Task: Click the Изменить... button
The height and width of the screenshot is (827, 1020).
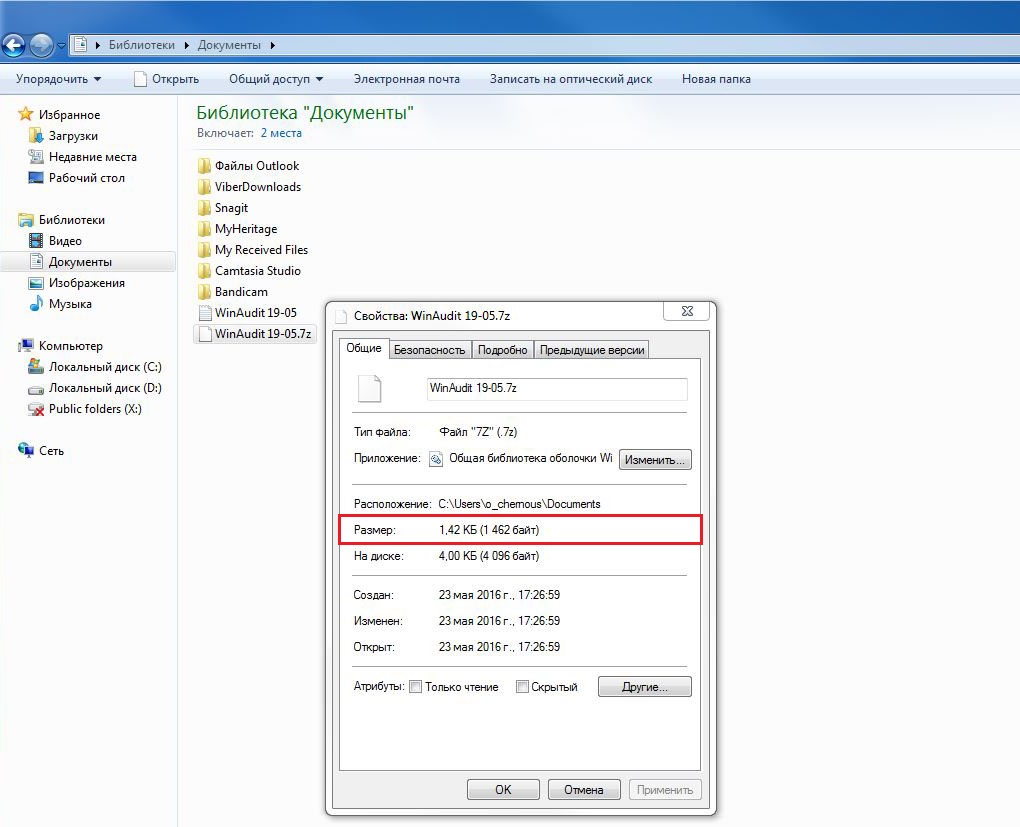Action: (x=655, y=459)
